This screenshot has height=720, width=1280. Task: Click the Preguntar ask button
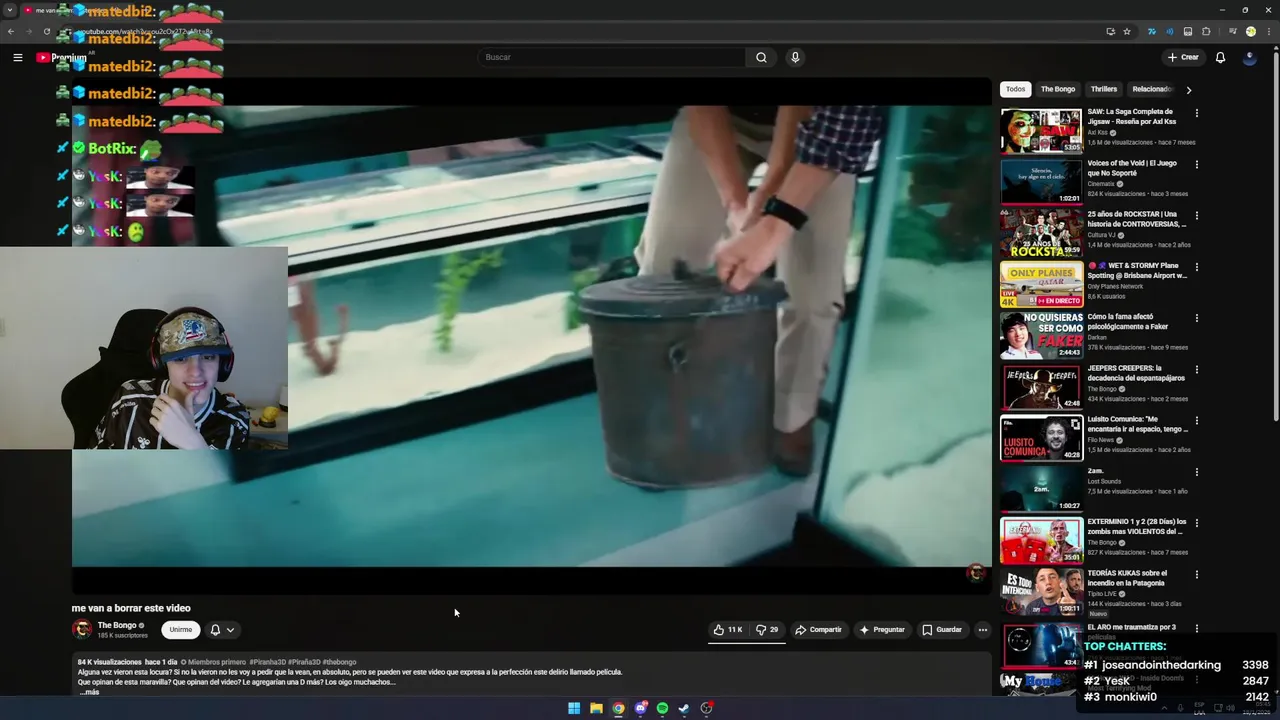(x=881, y=630)
